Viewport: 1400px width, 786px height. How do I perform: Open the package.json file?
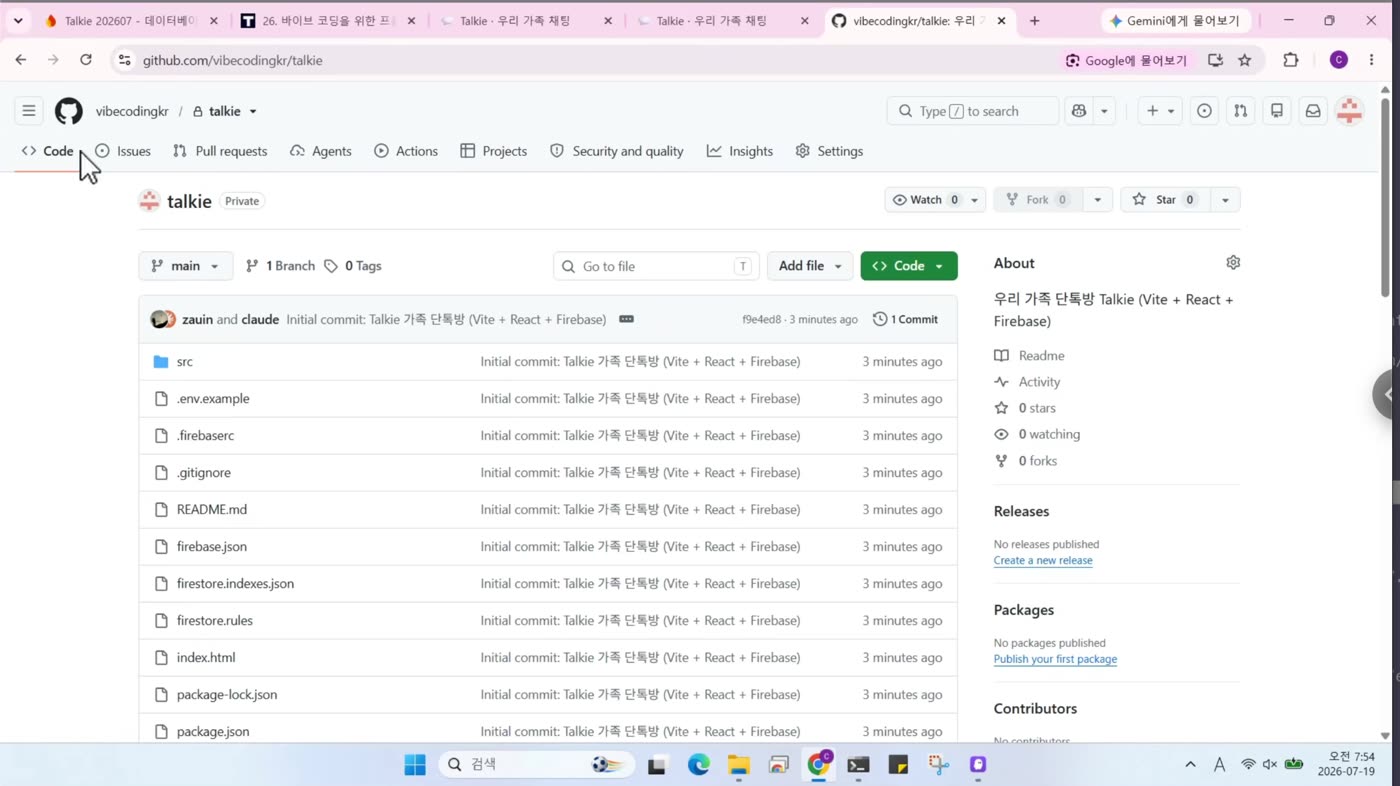click(x=213, y=732)
